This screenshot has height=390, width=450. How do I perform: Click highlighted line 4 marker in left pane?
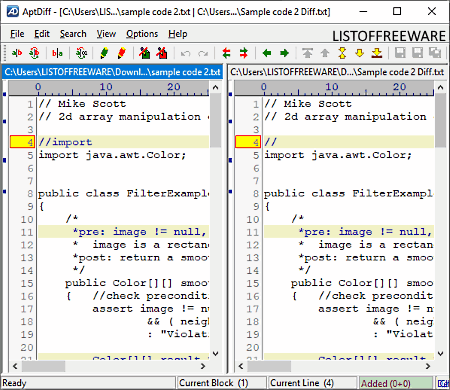coord(22,142)
